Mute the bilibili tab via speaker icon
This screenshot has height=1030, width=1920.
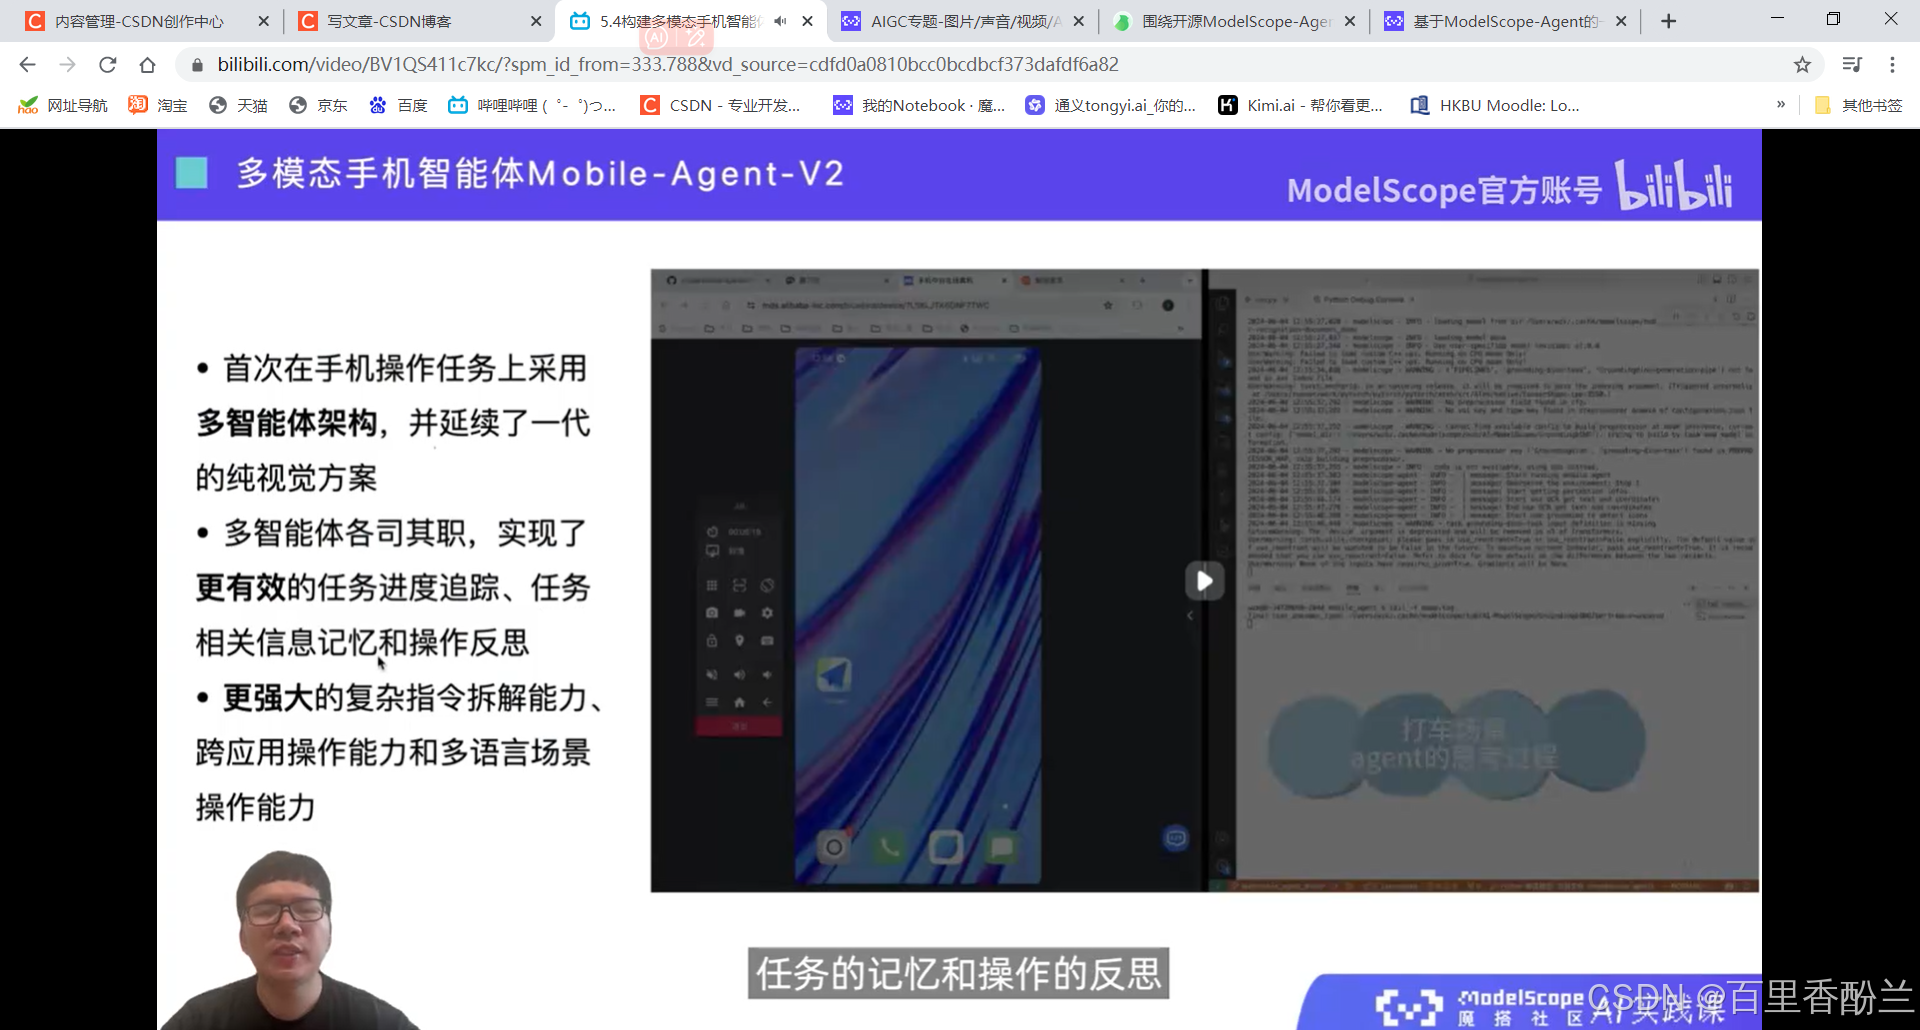780,21
